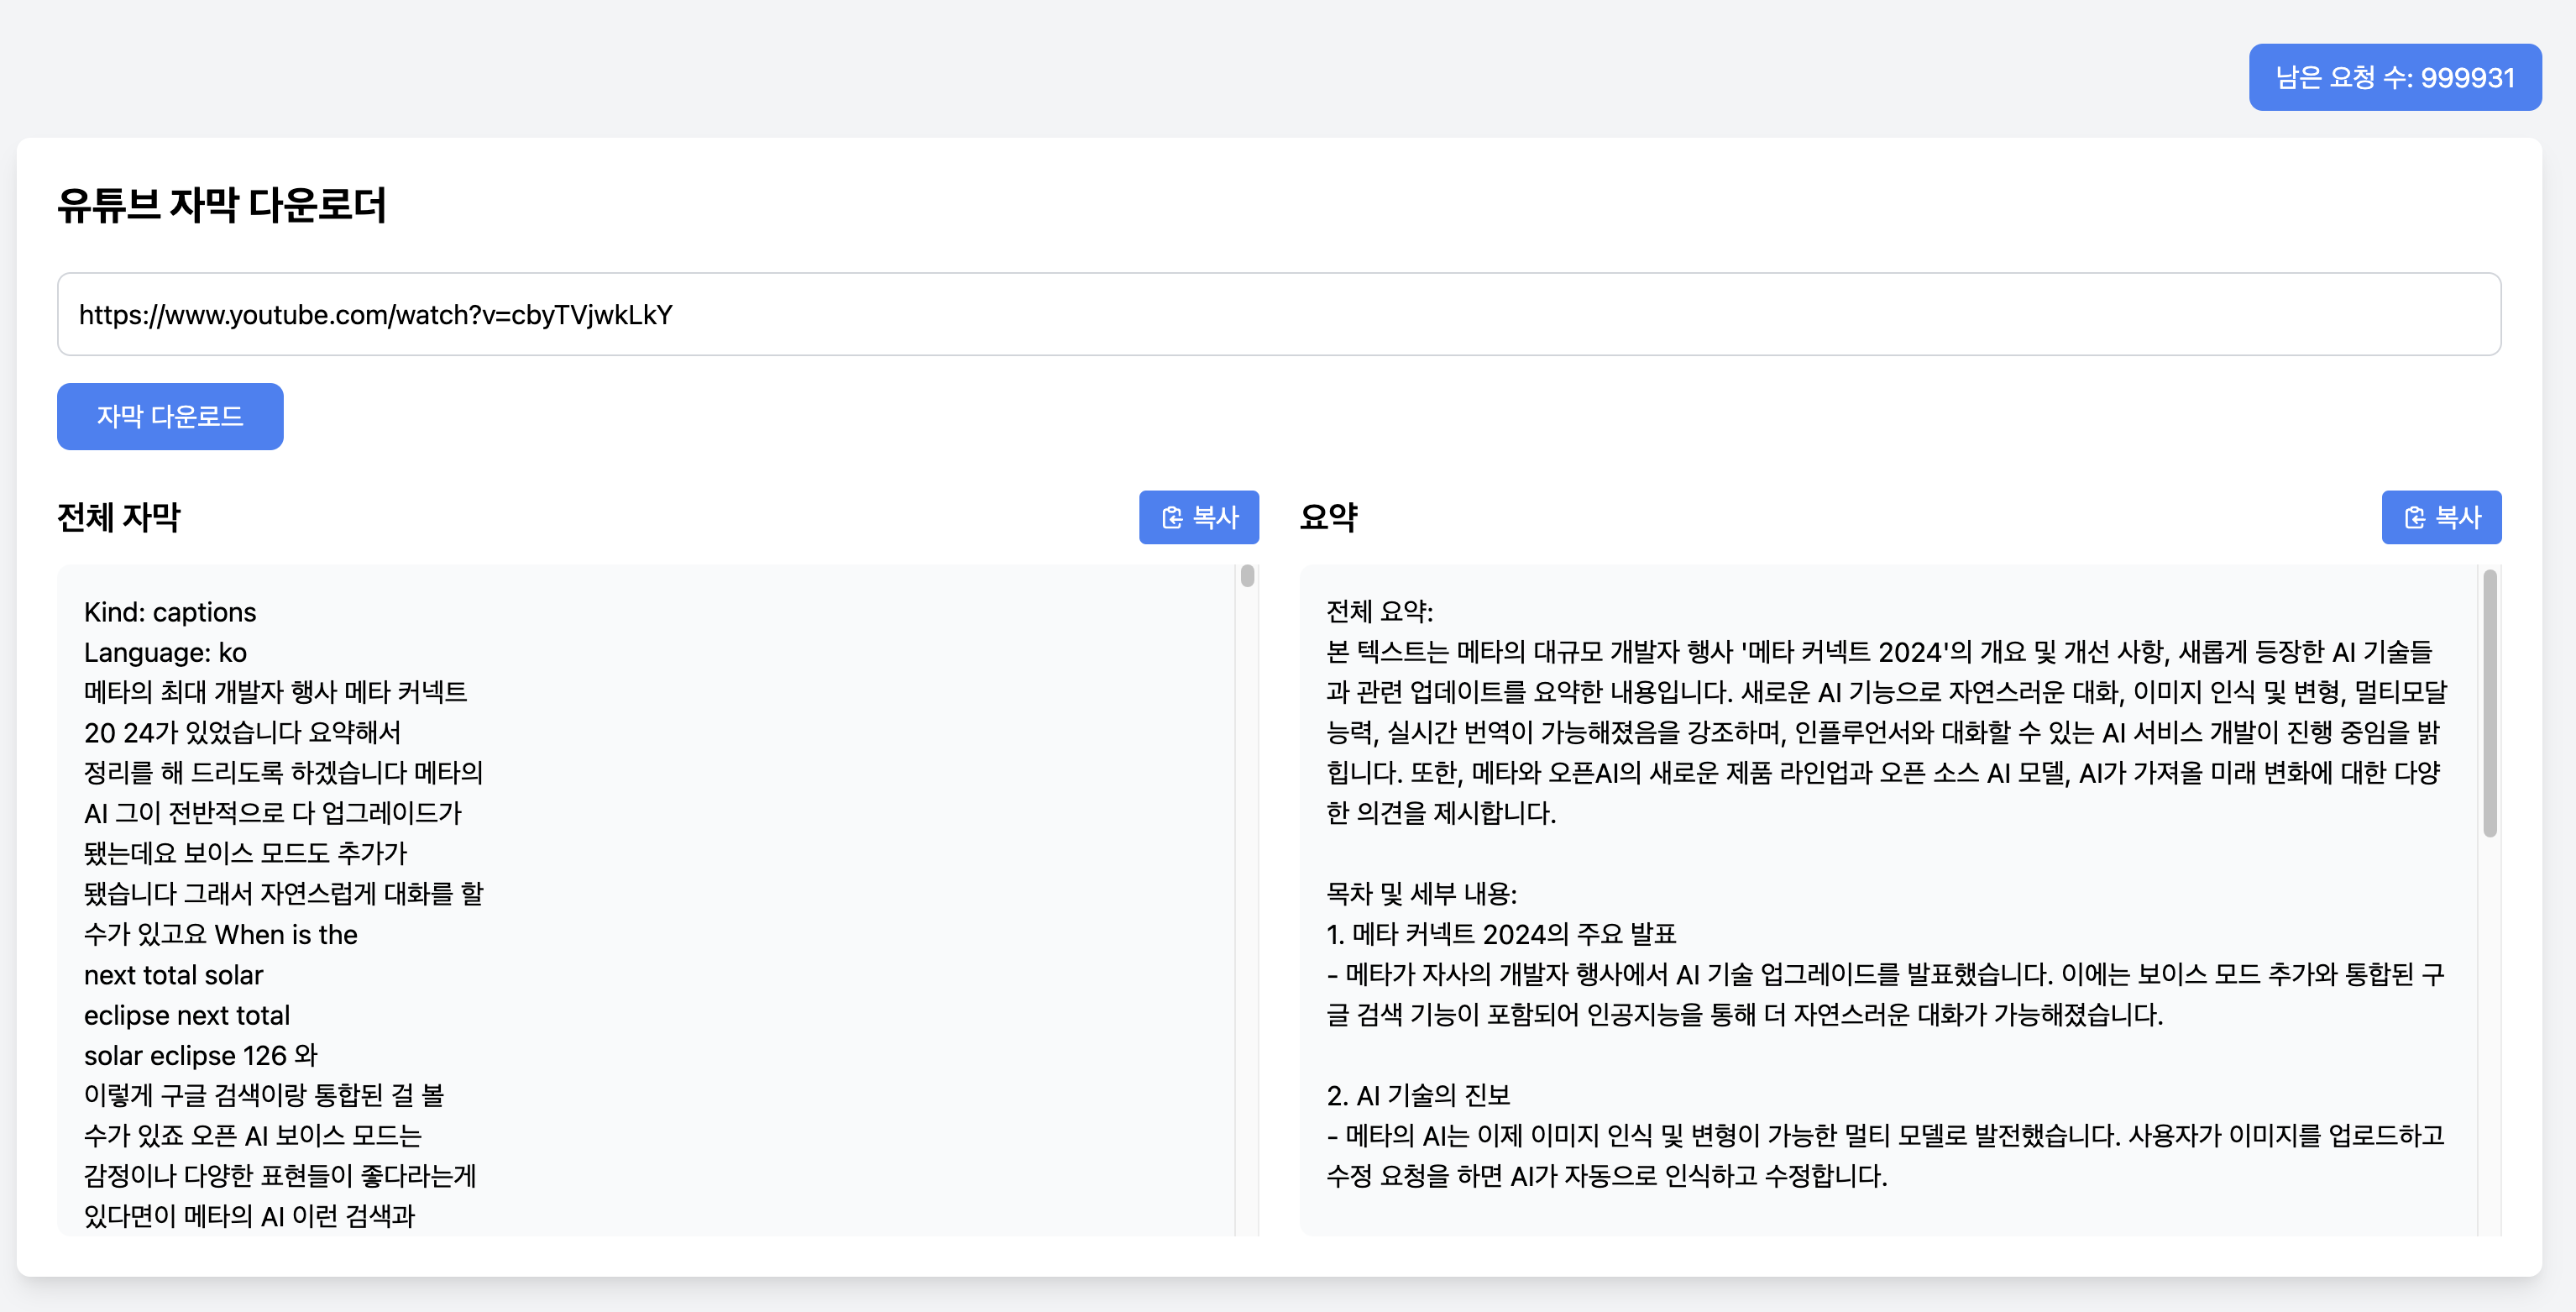This screenshot has width=2576, height=1312.
Task: Click the line '이렇게 구글 검색이랑 통합된 걸 볼'
Action: tap(264, 1095)
